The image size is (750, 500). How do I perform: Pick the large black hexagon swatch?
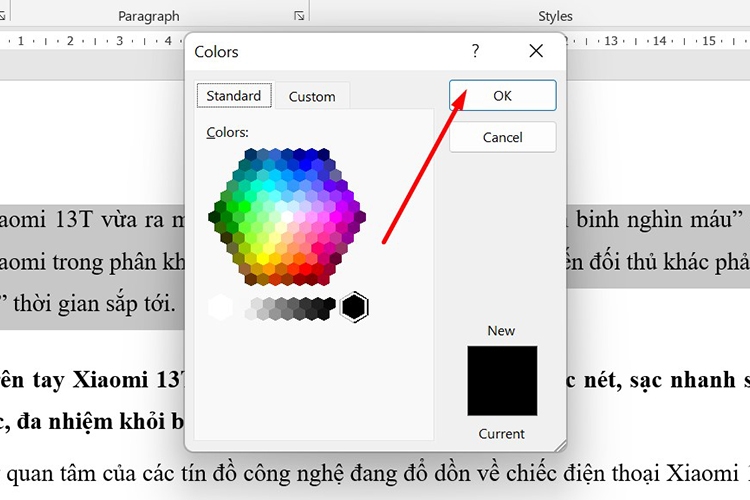pos(354,307)
